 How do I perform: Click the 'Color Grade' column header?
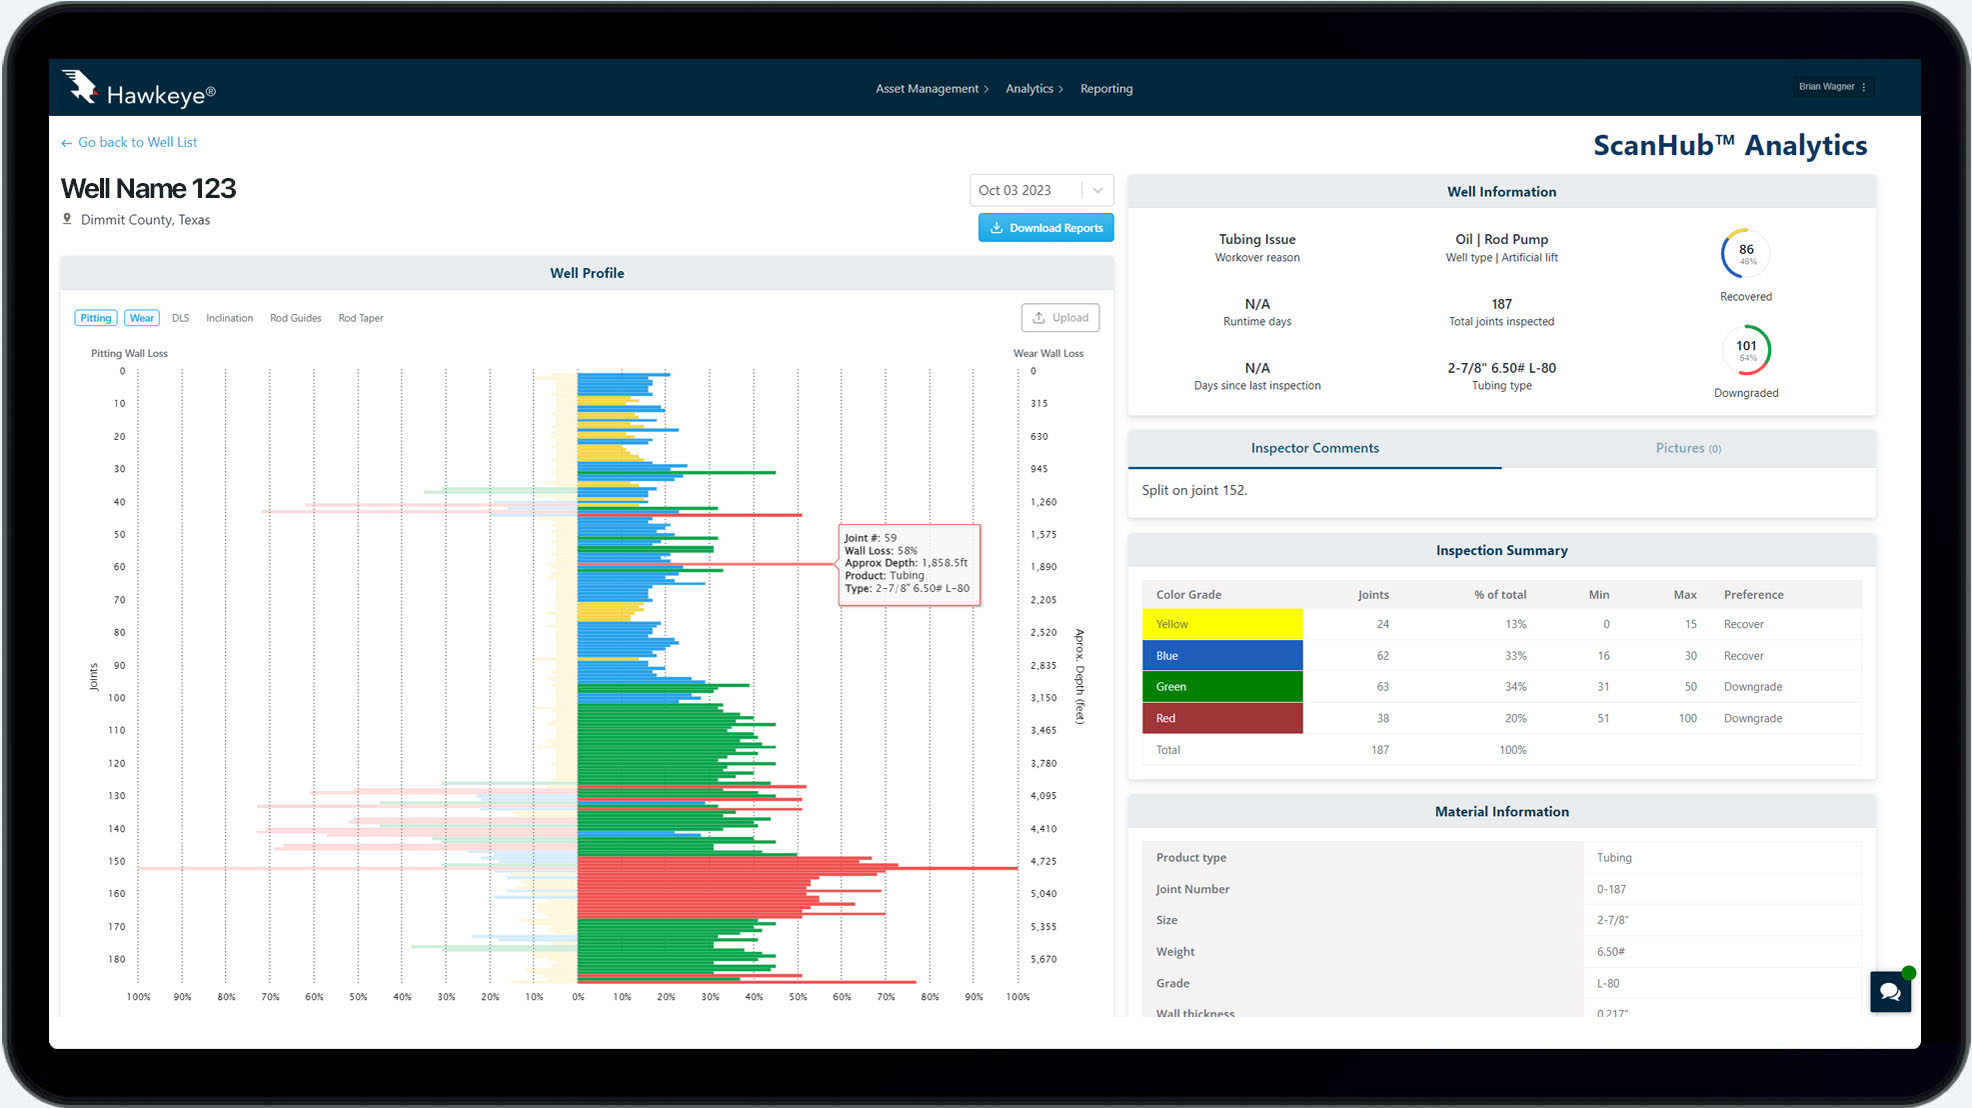point(1188,594)
